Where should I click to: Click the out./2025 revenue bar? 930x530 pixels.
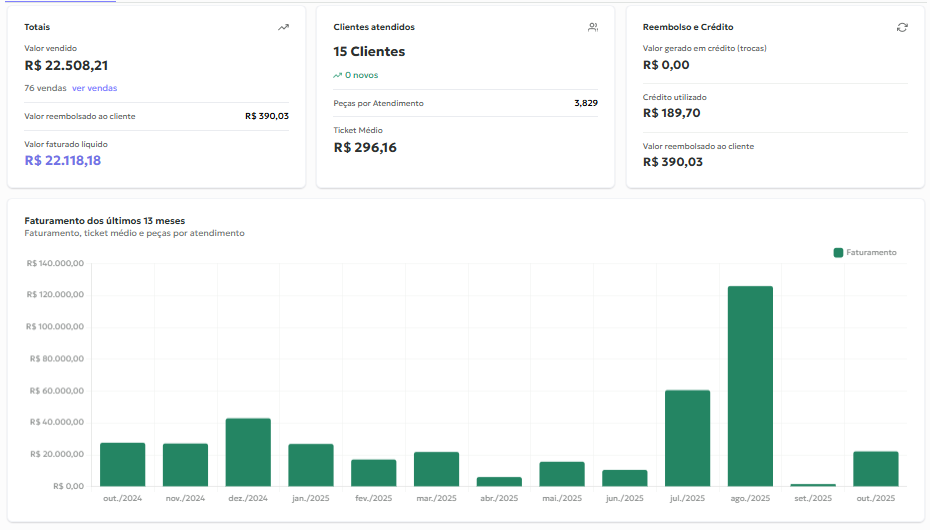click(x=875, y=468)
